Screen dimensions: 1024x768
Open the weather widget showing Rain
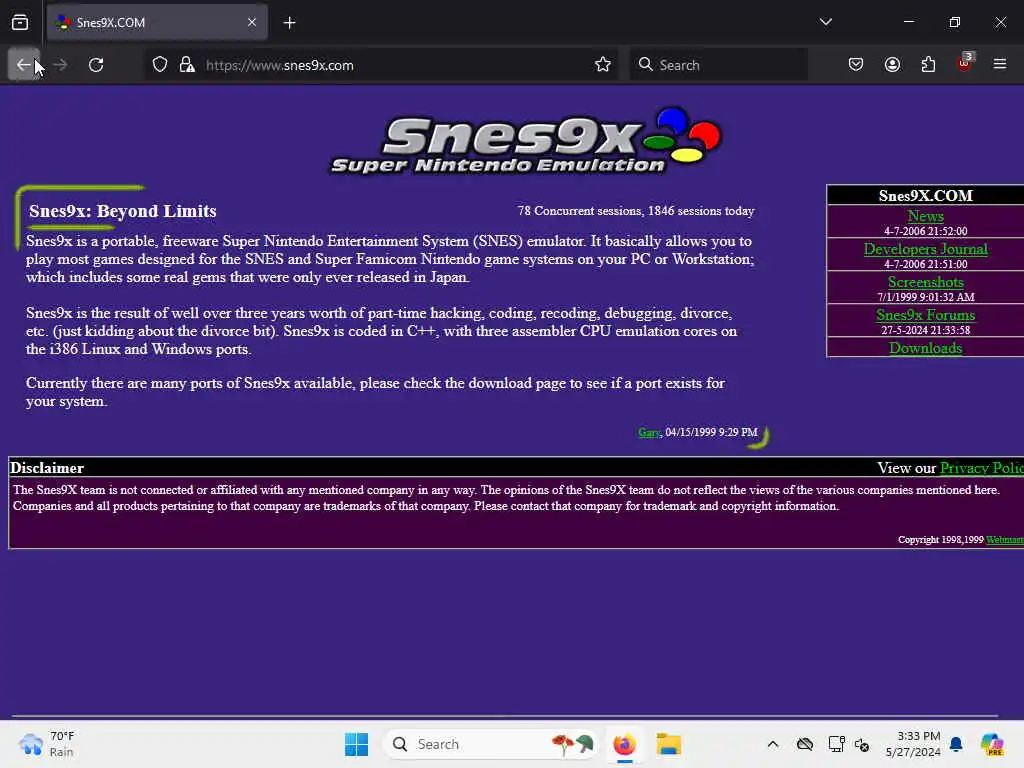click(47, 744)
